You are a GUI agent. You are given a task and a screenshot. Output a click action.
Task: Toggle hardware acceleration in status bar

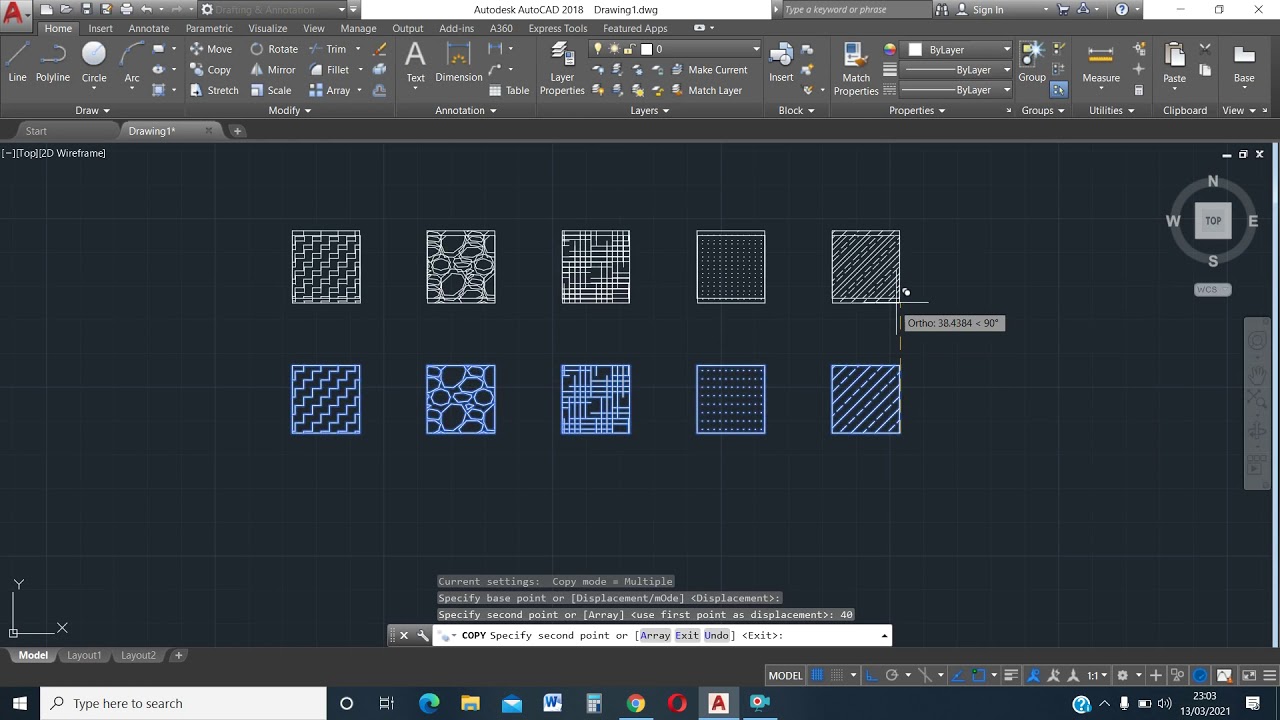[x=1200, y=675]
